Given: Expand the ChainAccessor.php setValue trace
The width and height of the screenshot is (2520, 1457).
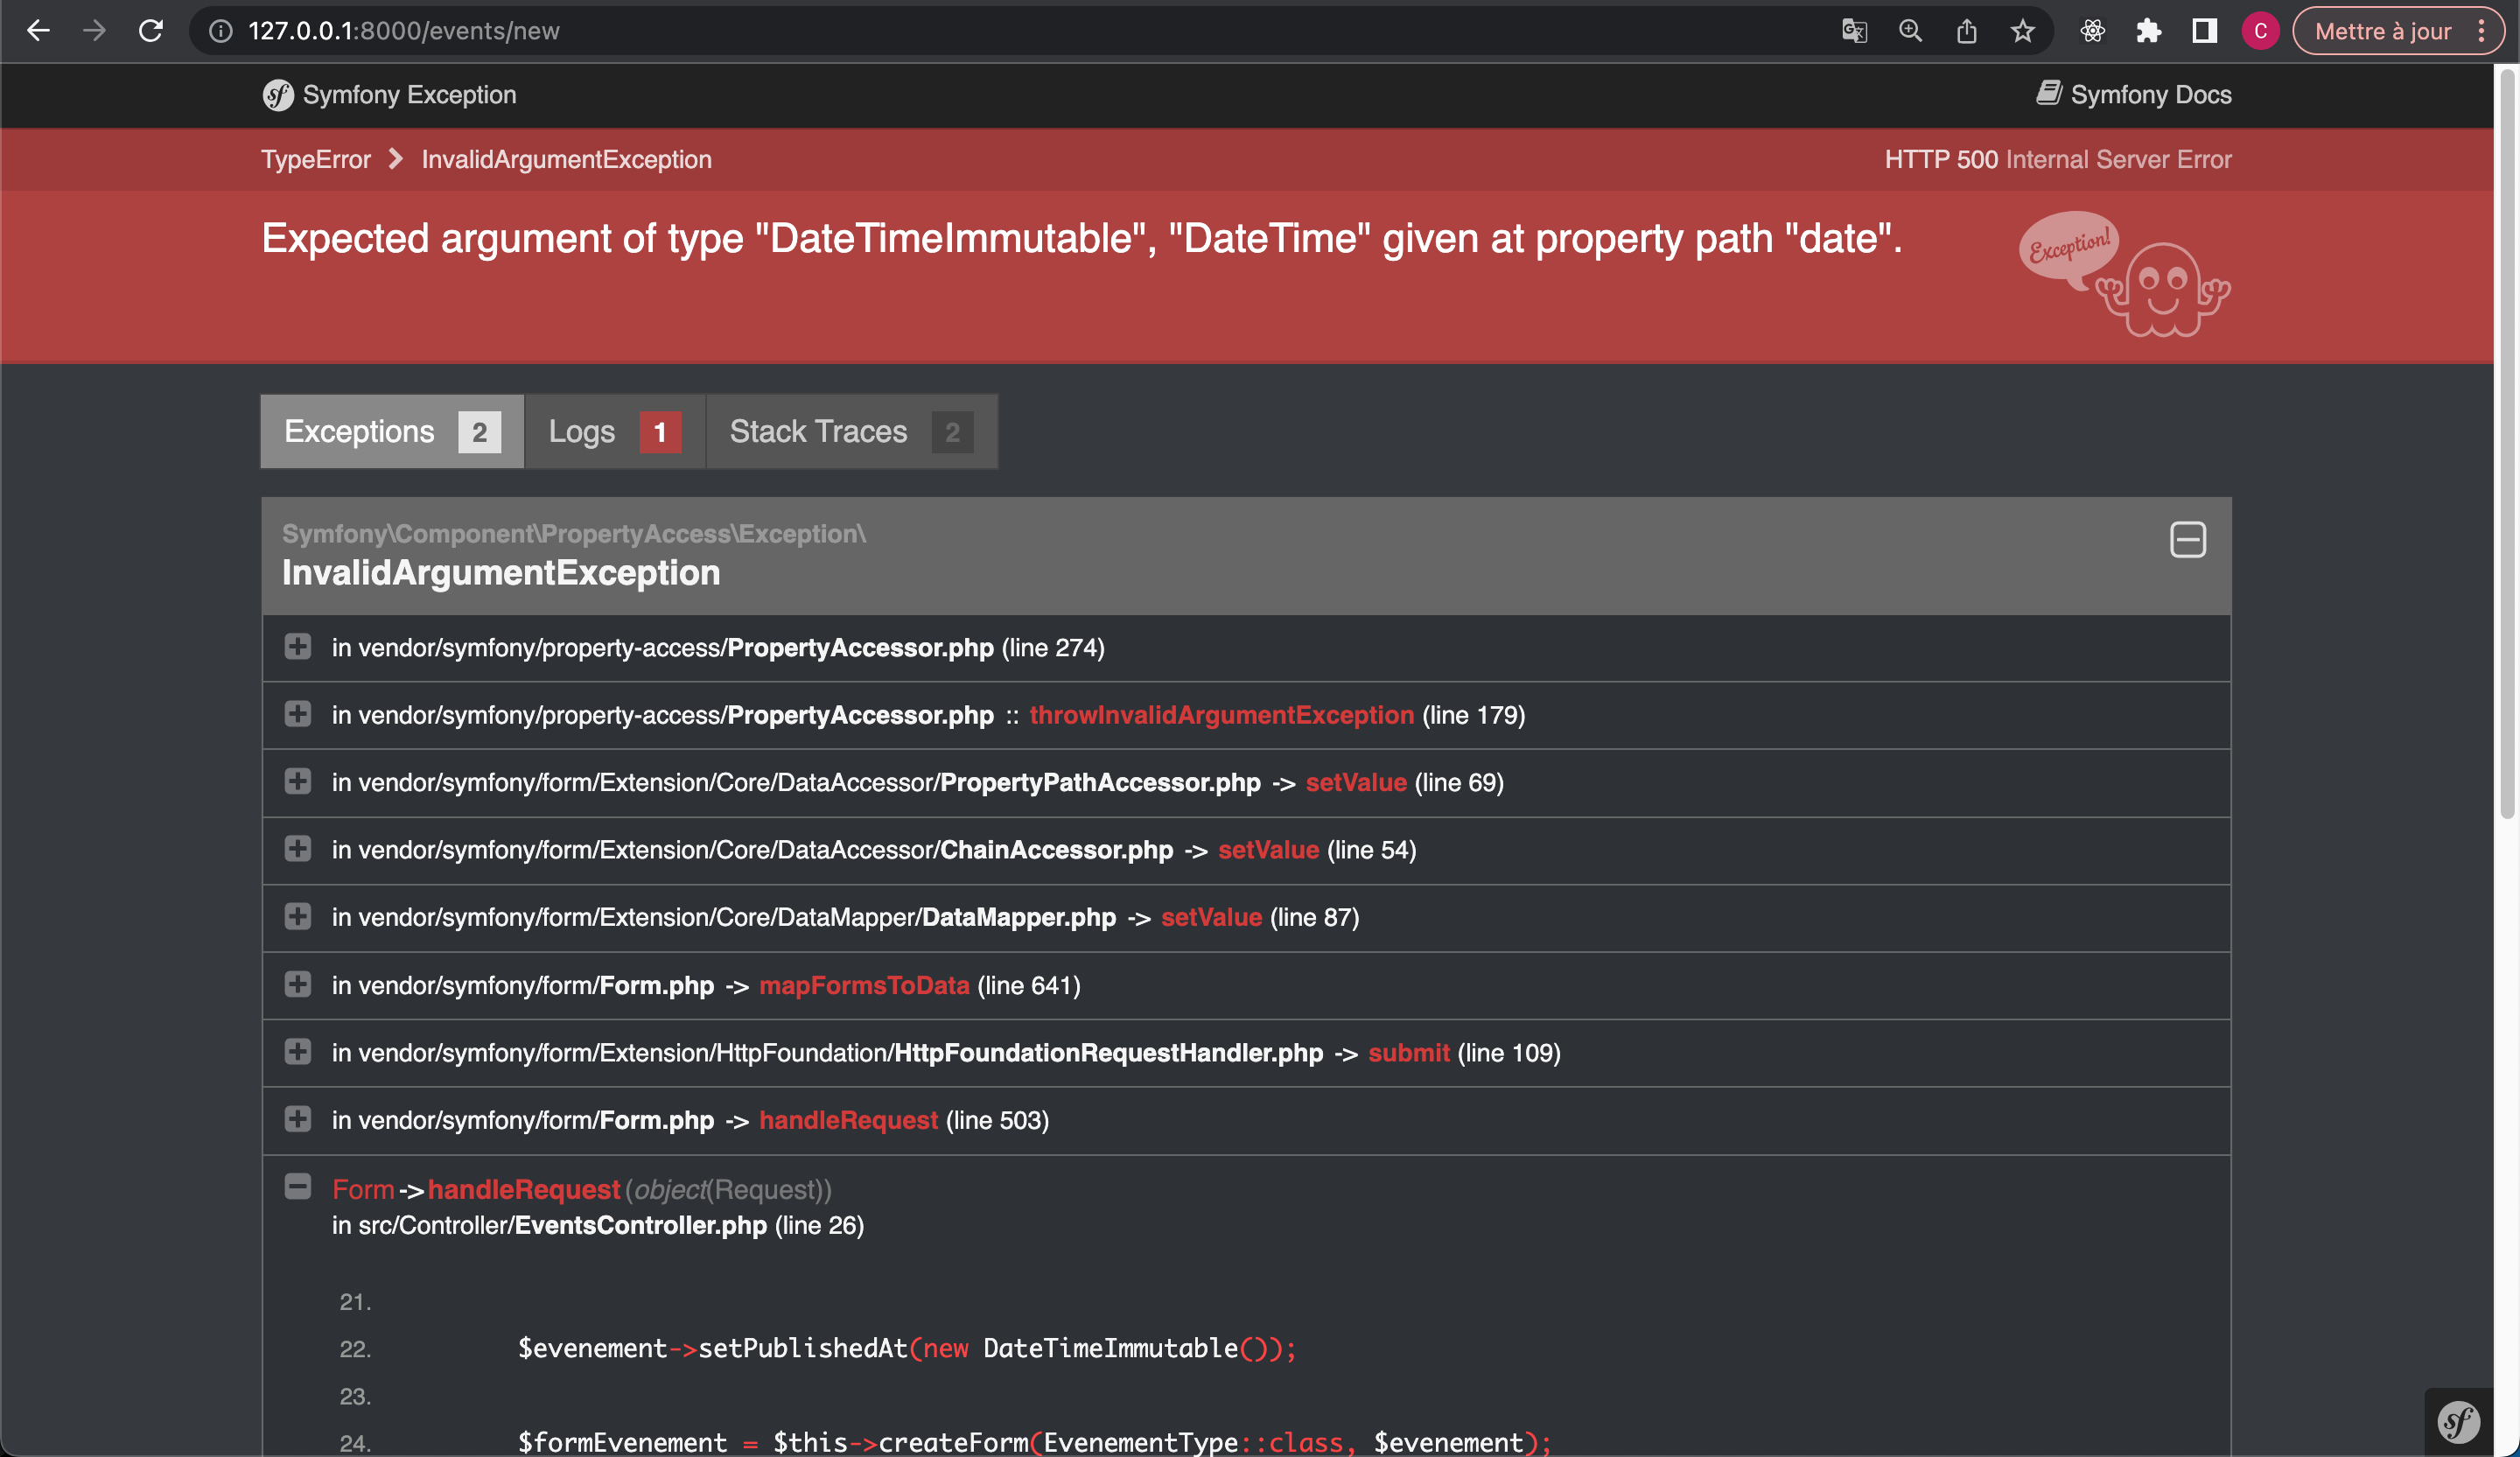Looking at the screenshot, I should (297, 849).
